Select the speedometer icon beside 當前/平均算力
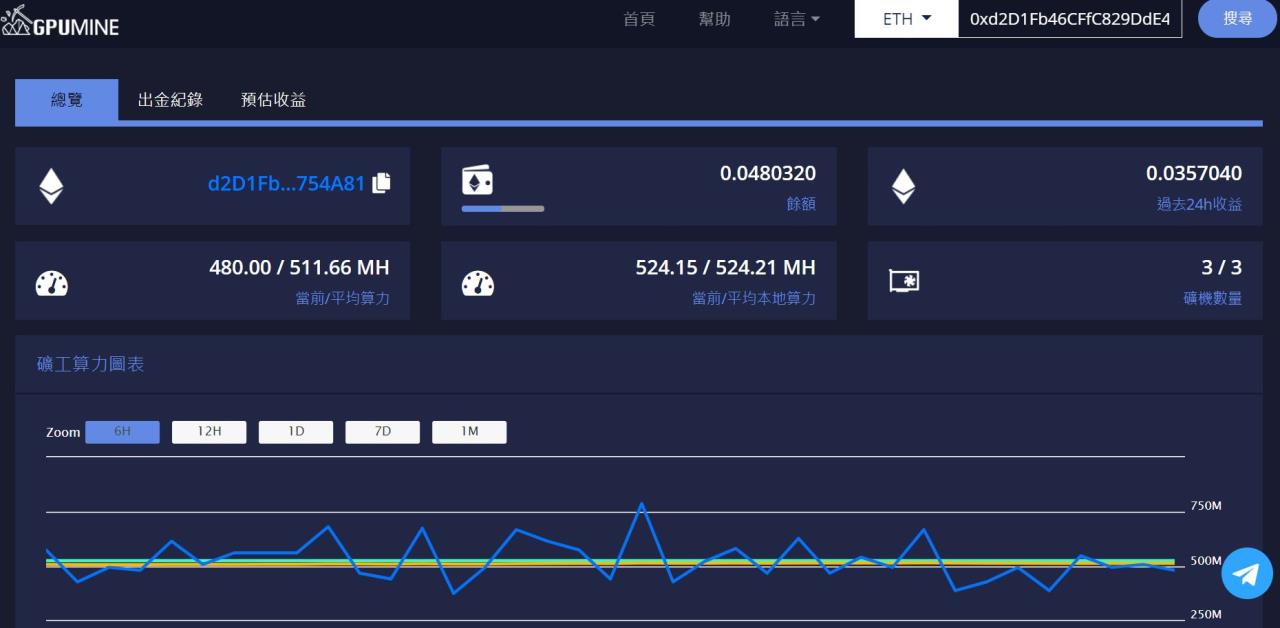The image size is (1280, 628). pos(51,281)
